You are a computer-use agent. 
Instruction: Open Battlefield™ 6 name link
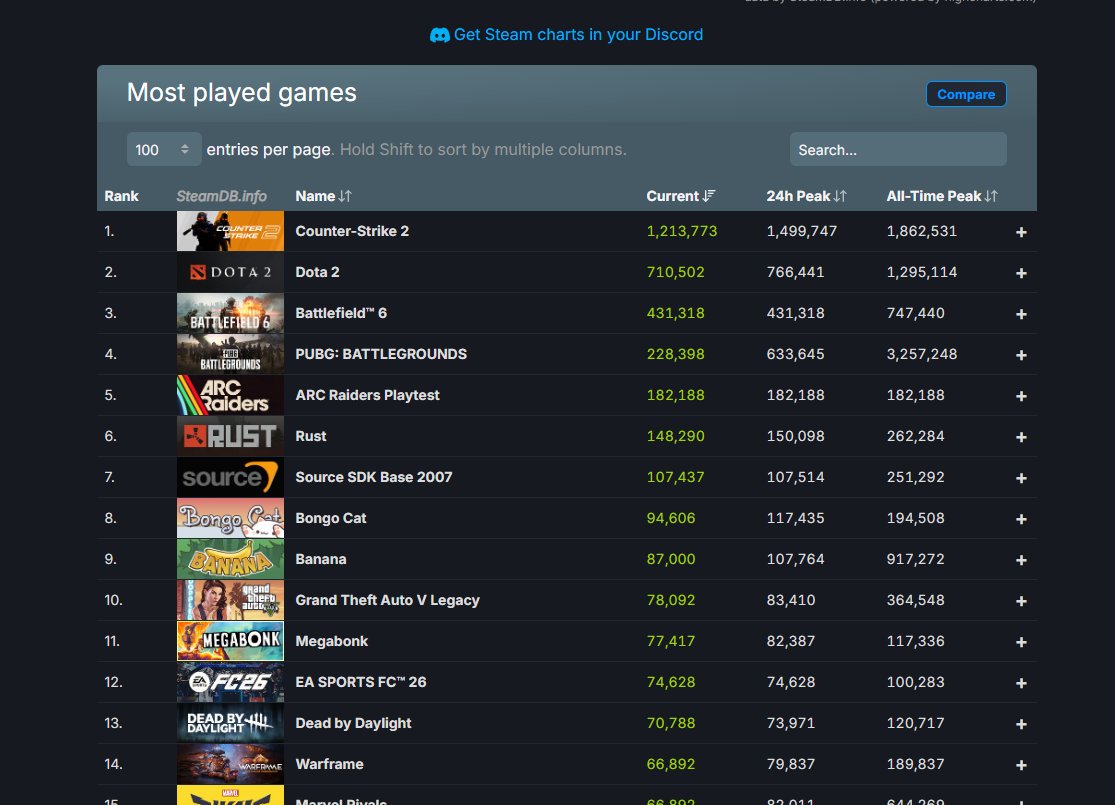point(341,313)
